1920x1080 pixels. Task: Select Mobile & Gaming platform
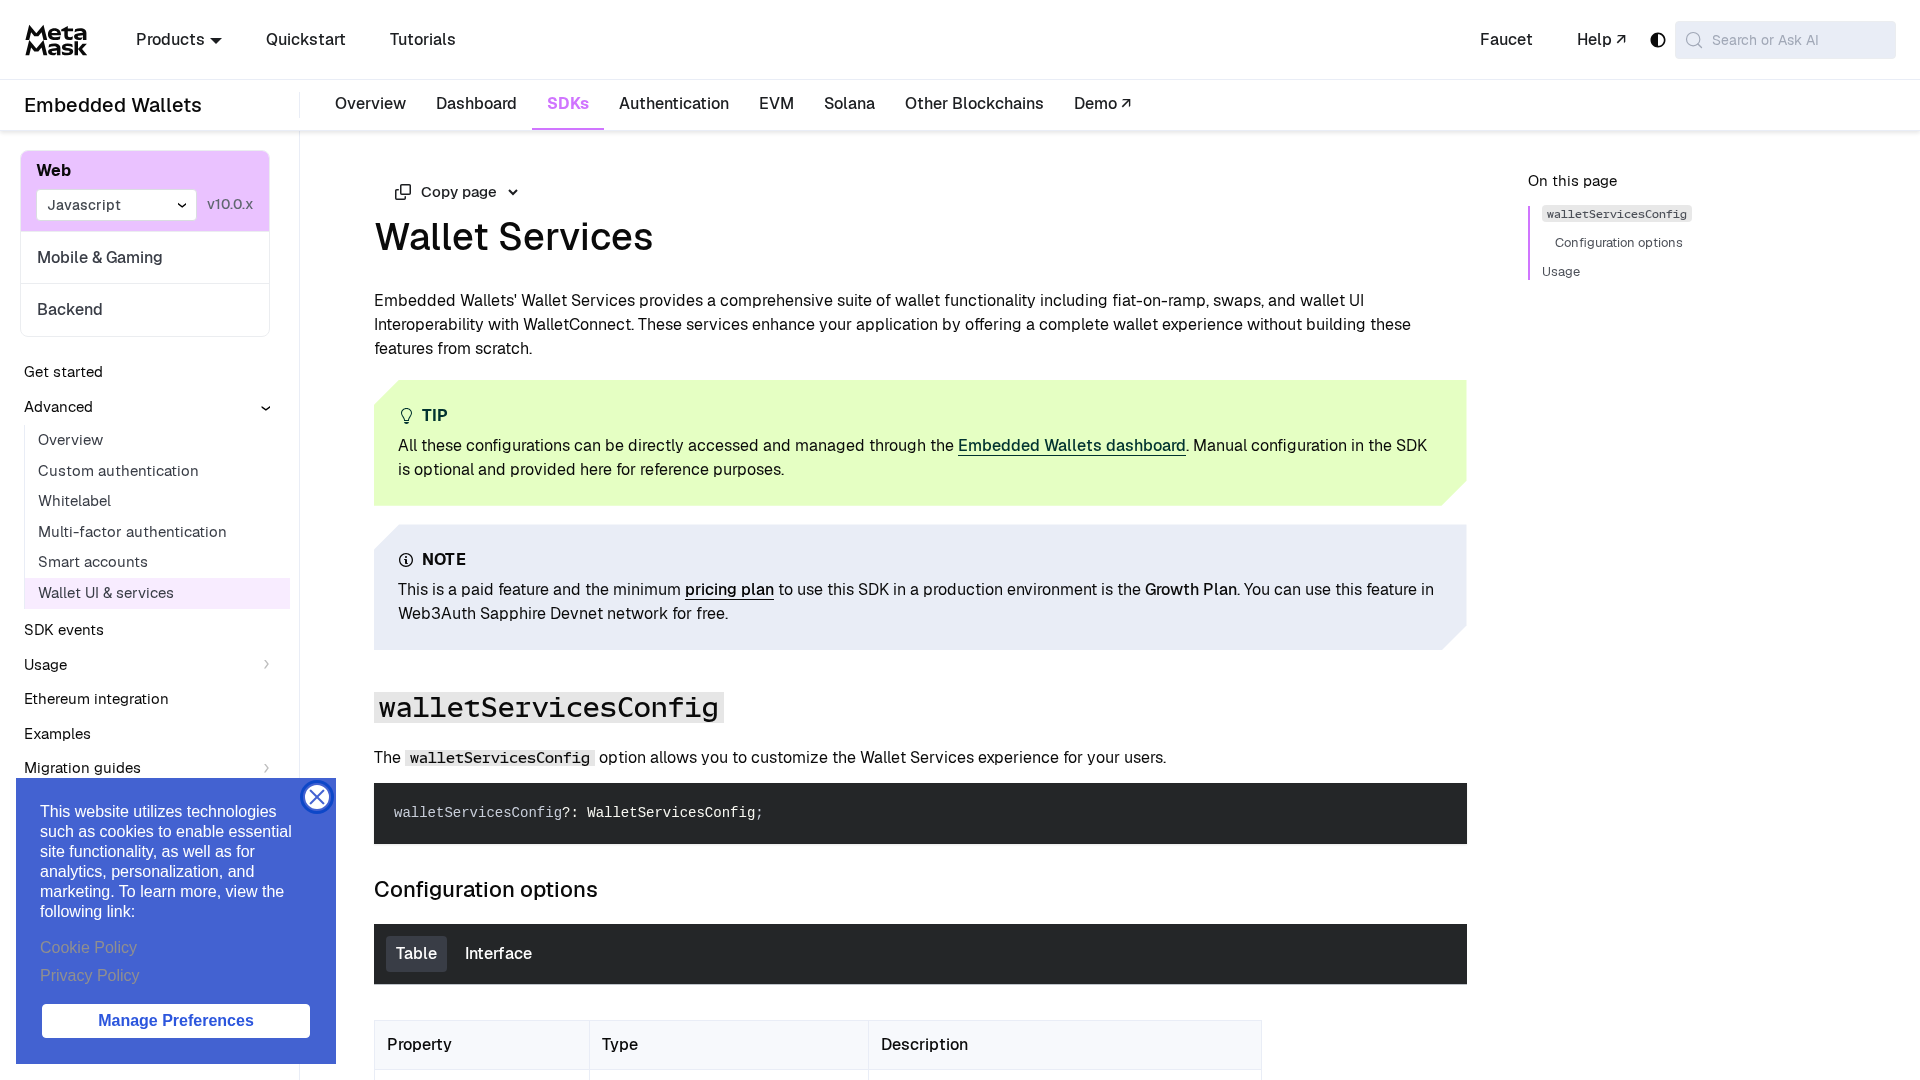145,258
